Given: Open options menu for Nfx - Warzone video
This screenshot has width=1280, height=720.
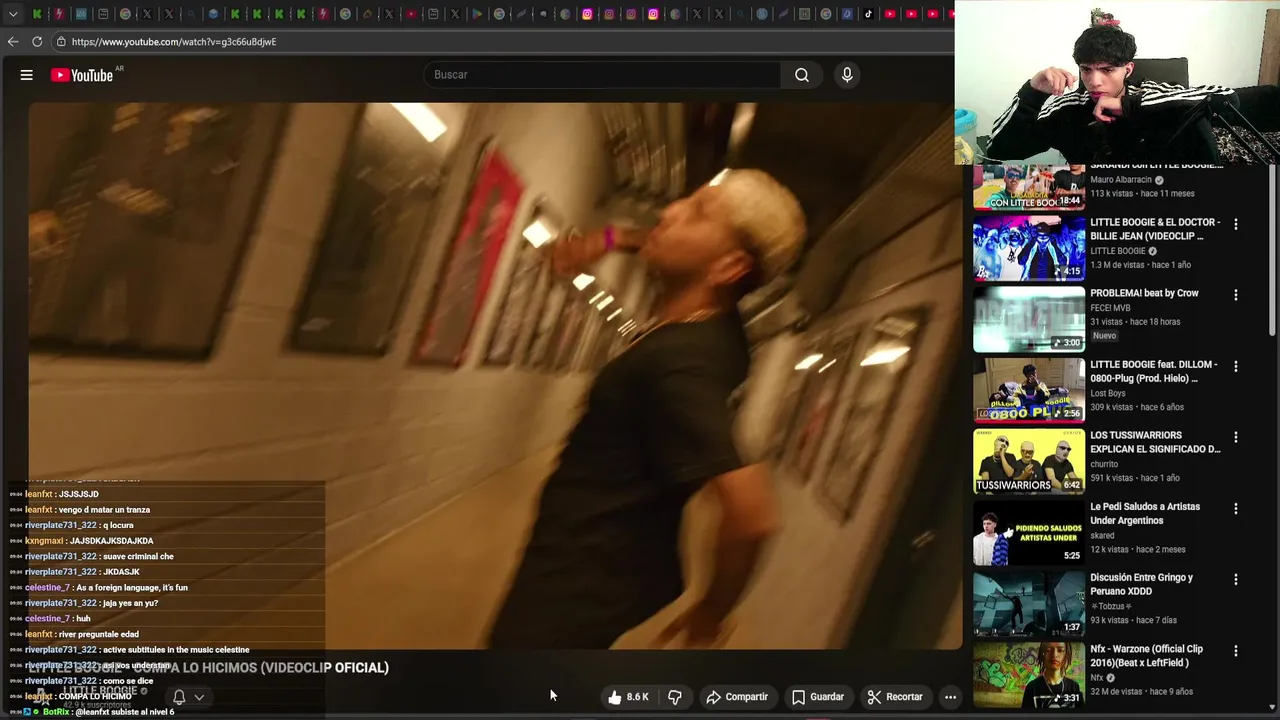Looking at the screenshot, I should click(1236, 650).
